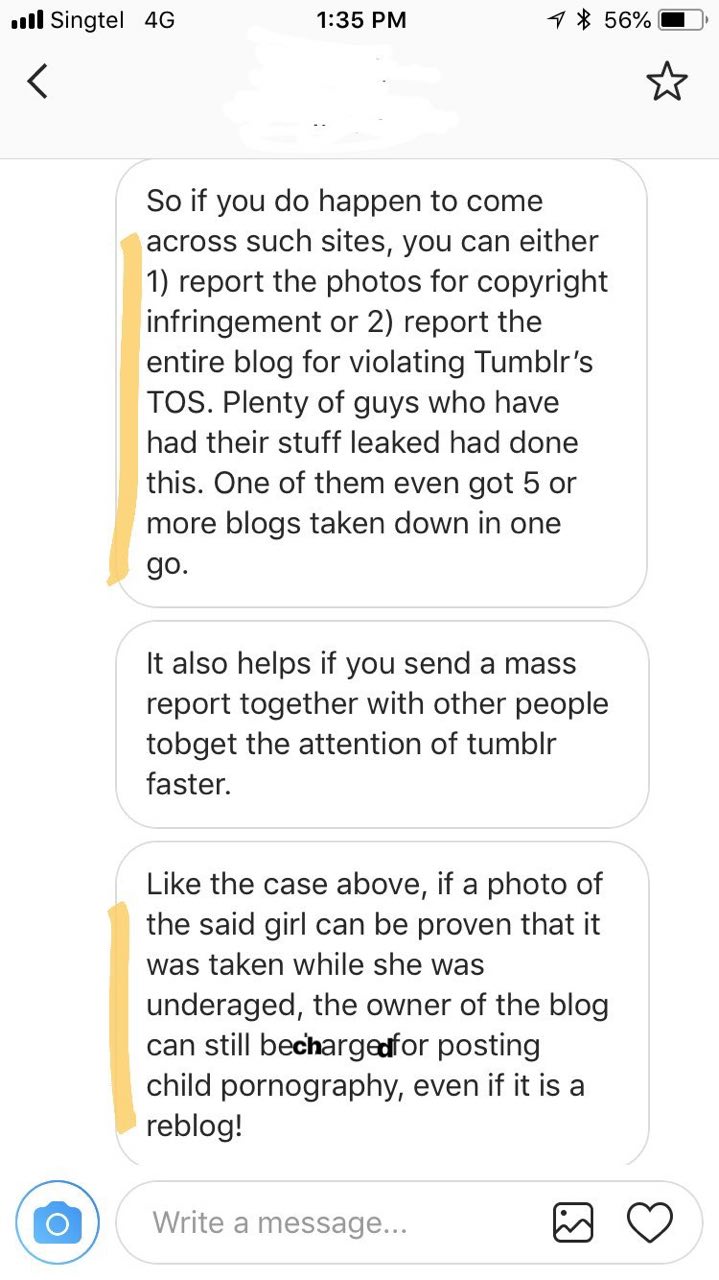Select the message starting Like the case above
This screenshot has height=1280, width=719.
pyautogui.click(x=382, y=1004)
